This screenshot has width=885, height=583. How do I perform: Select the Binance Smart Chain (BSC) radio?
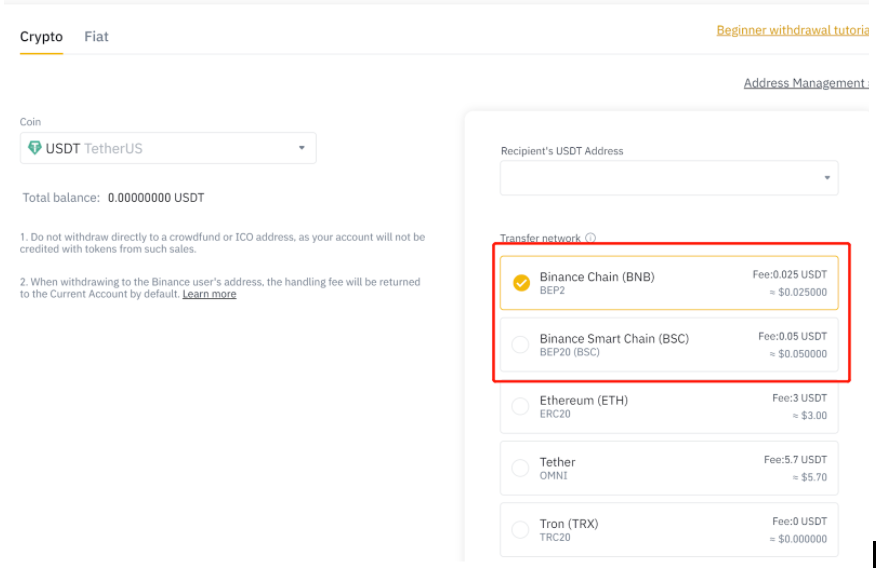(x=520, y=344)
